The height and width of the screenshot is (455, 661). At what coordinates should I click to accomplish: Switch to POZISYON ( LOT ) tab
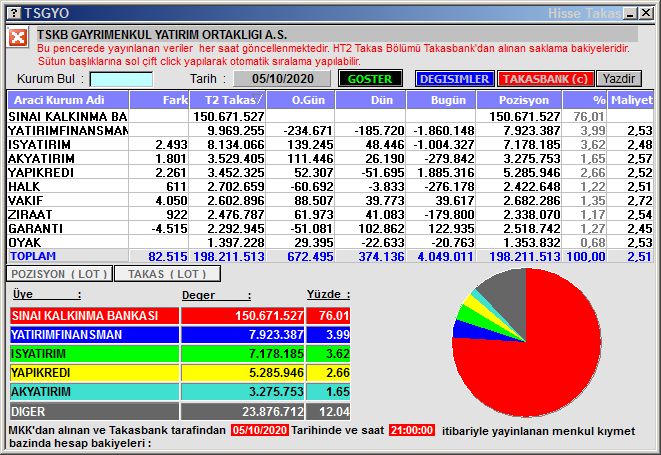(59, 274)
